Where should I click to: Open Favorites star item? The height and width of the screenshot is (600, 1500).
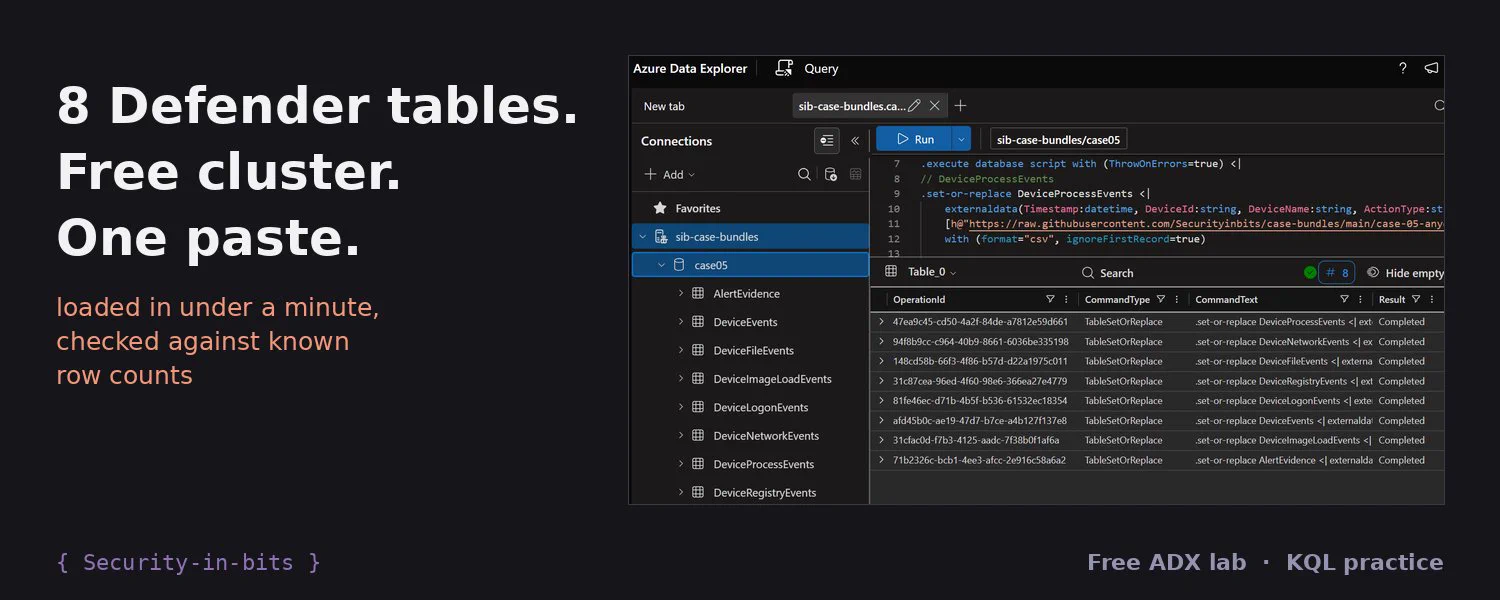pyautogui.click(x=660, y=208)
